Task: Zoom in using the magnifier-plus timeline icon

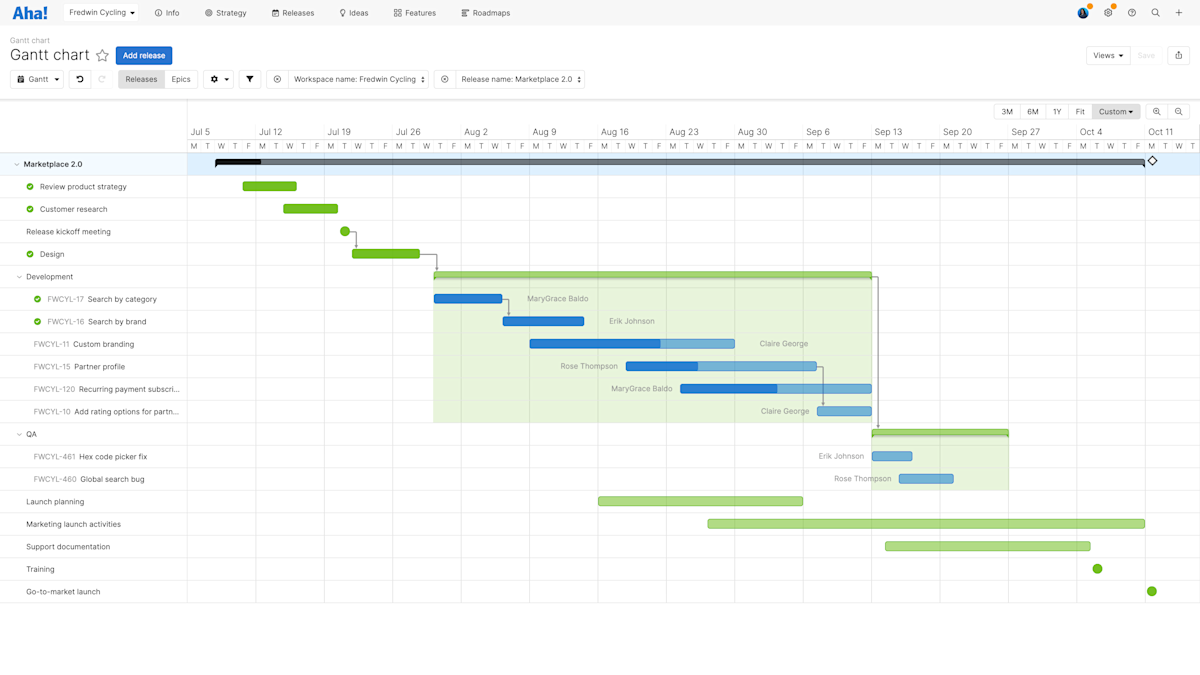Action: click(1156, 111)
